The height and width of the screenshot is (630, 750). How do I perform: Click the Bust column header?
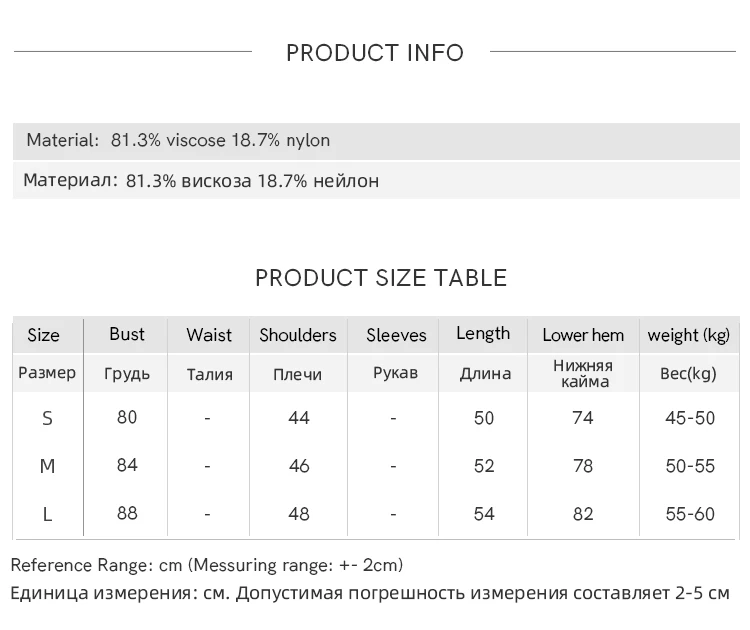point(127,334)
